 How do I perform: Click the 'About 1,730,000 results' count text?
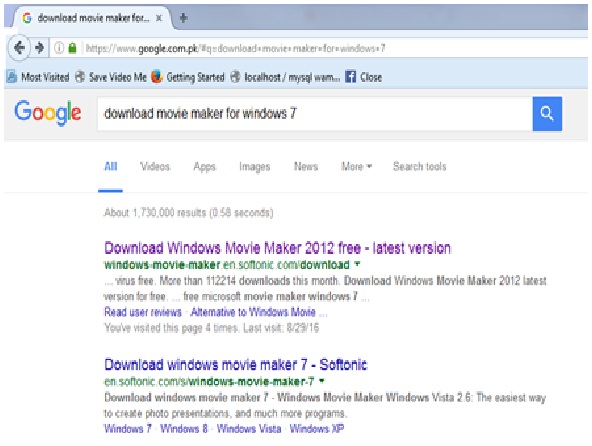coord(188,213)
